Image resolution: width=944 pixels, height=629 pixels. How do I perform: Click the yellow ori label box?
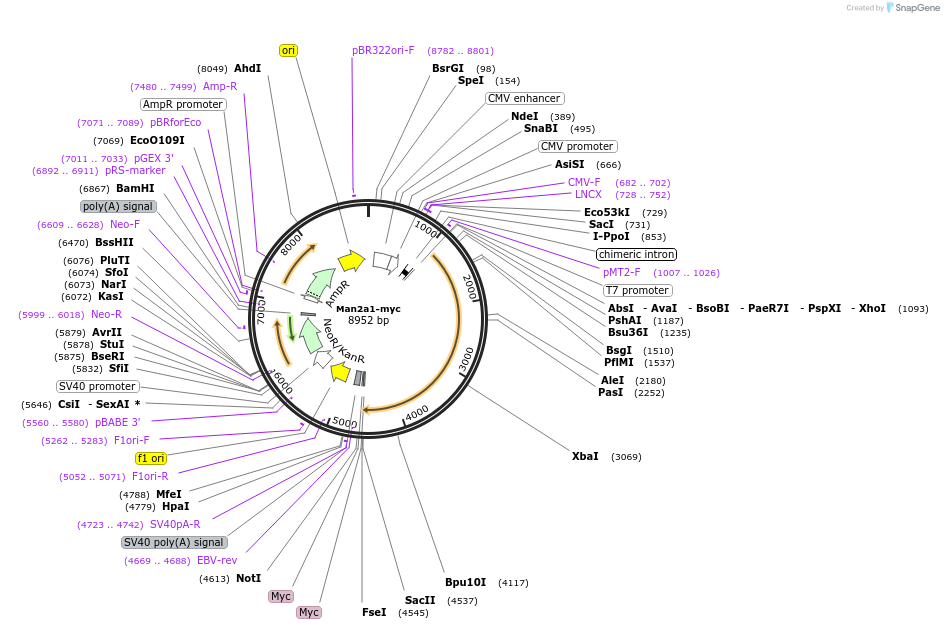click(x=288, y=50)
